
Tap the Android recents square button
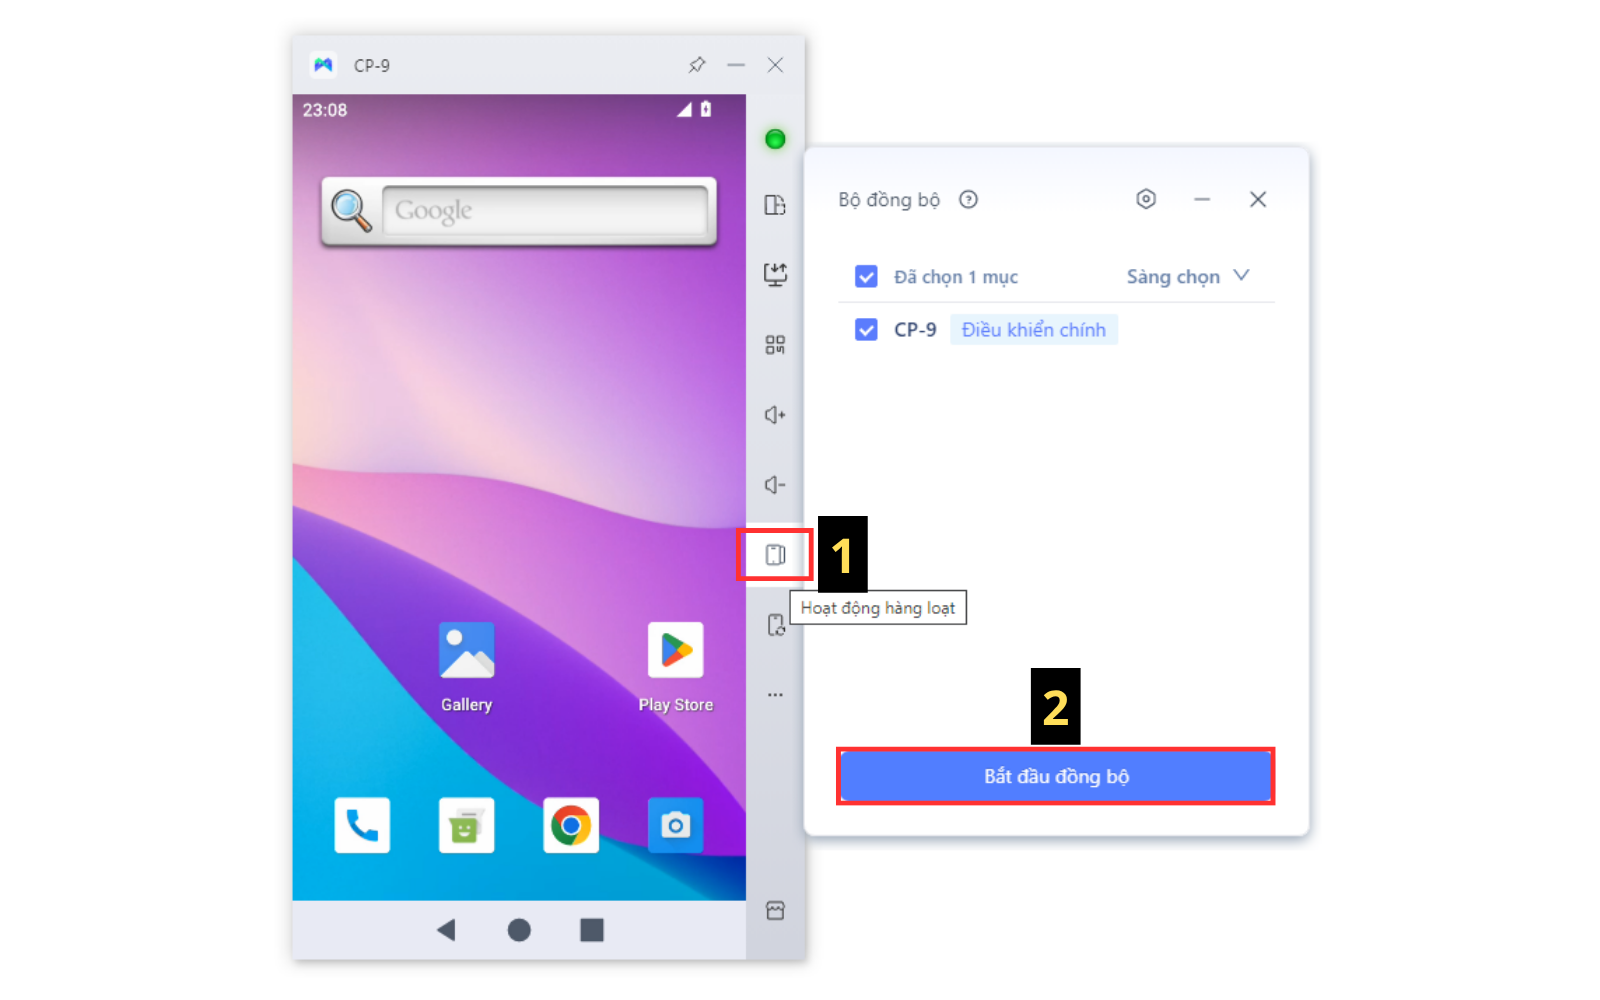[x=592, y=930]
